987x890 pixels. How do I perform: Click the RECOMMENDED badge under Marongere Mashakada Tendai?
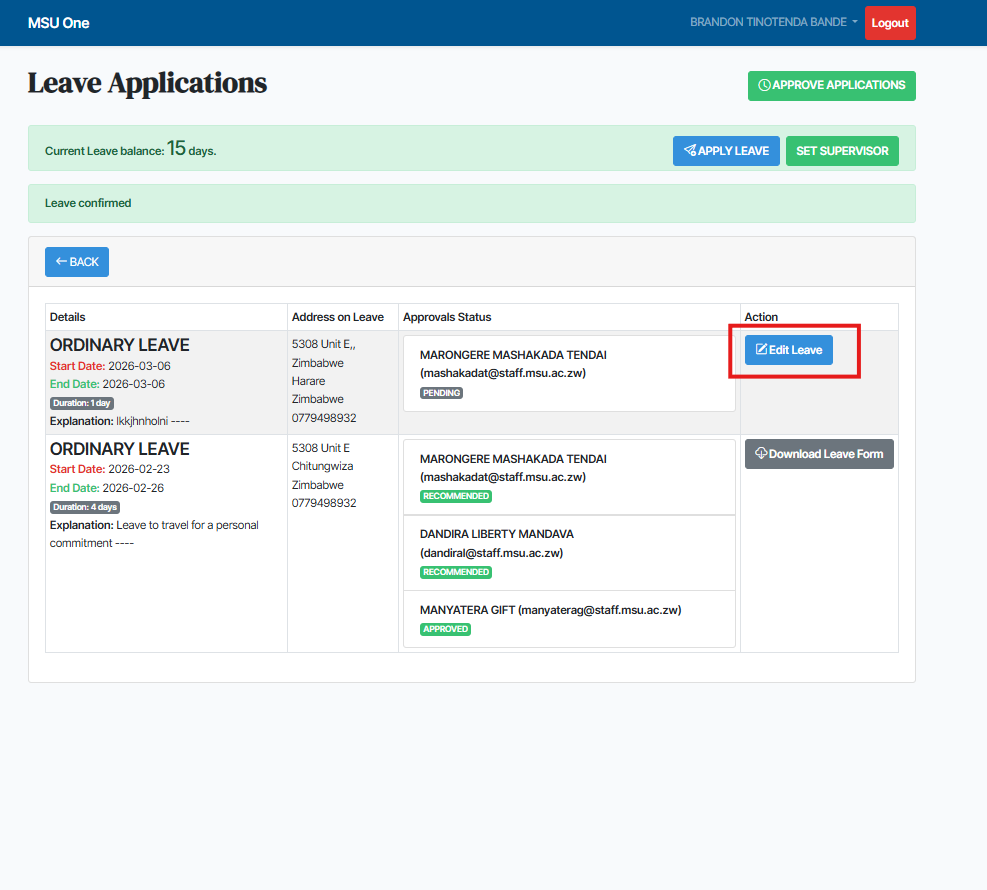(456, 496)
